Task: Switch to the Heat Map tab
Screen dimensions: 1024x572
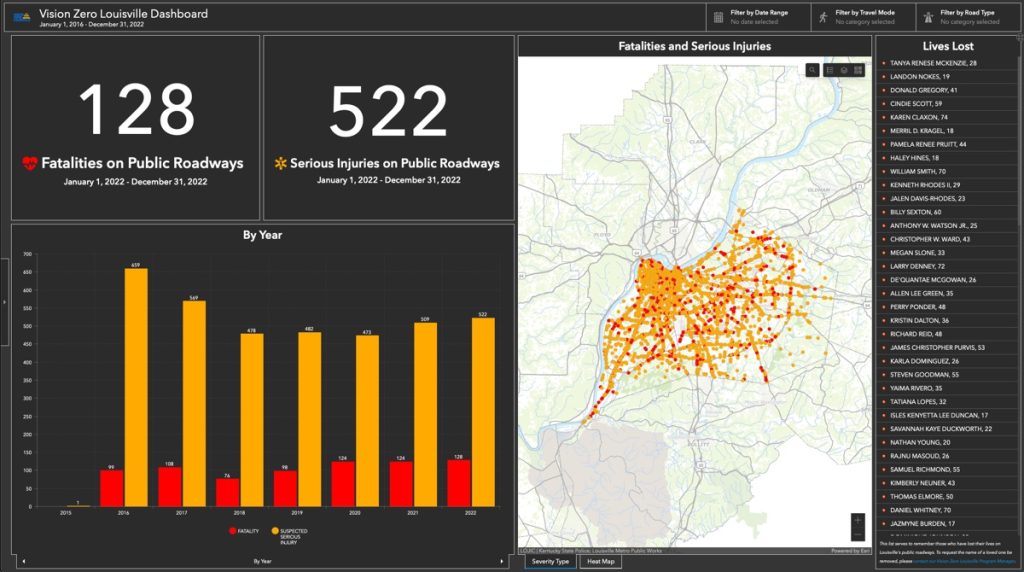Action: coord(602,562)
